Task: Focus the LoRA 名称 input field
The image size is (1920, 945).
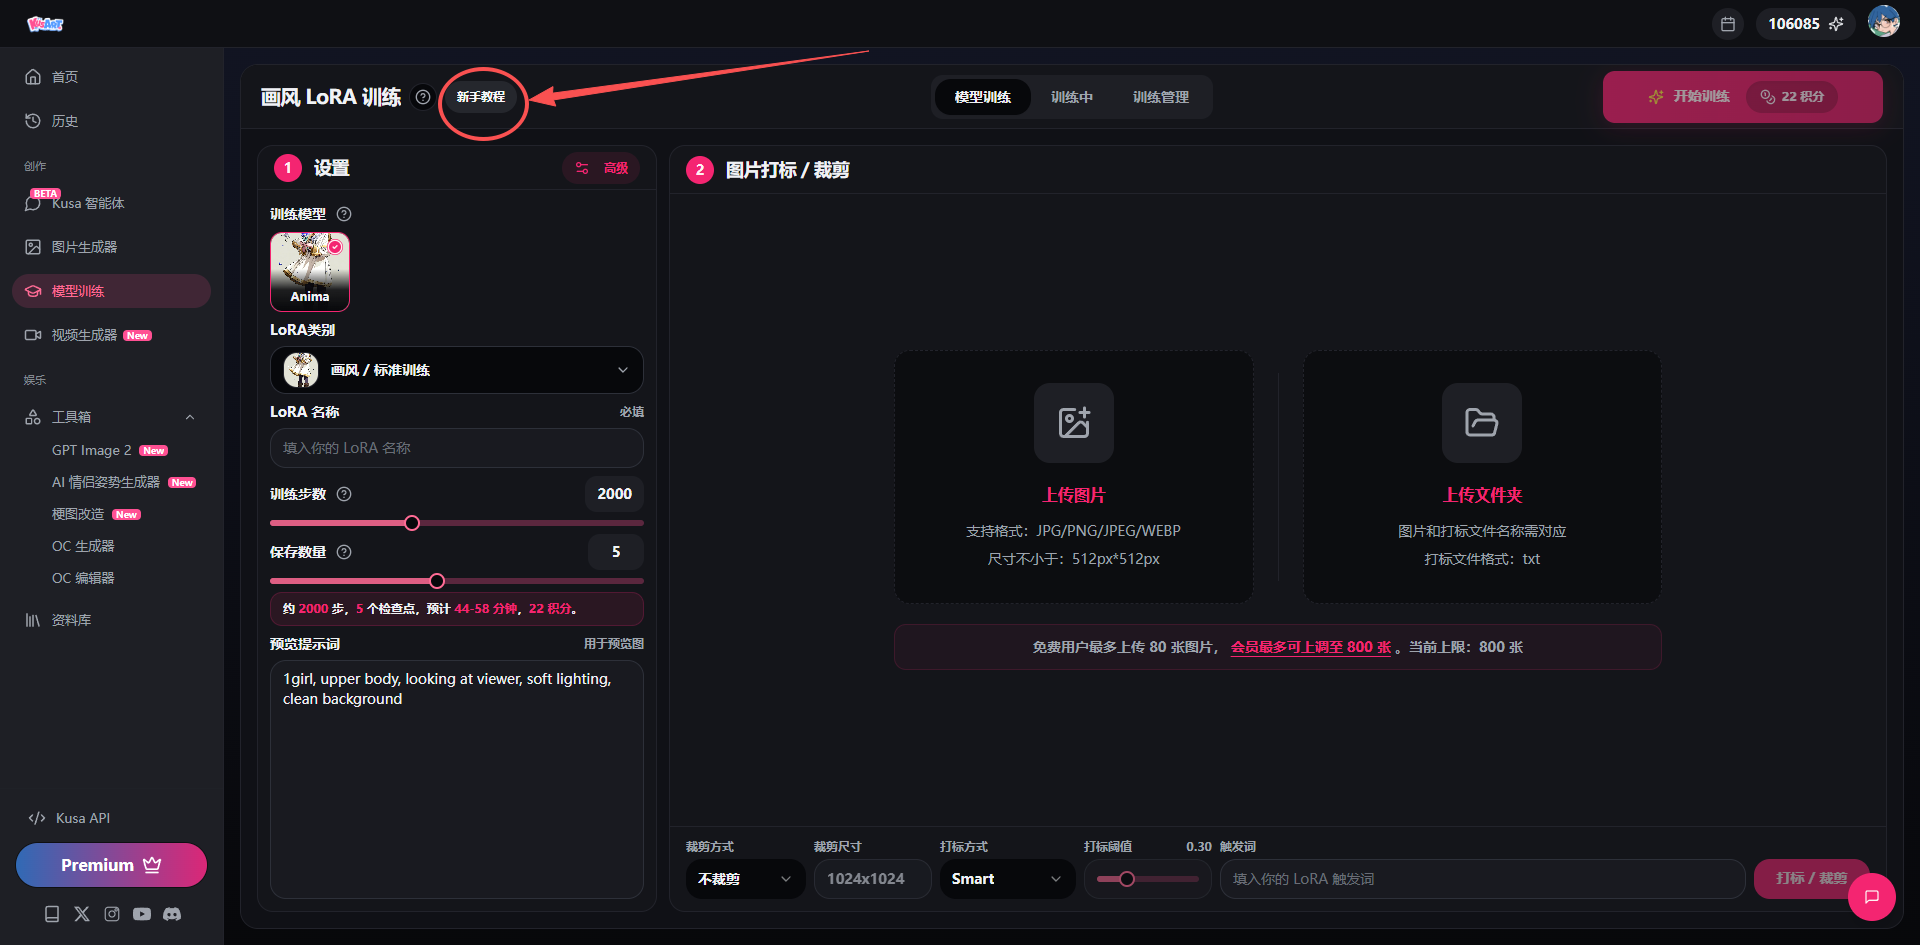Action: coord(457,448)
